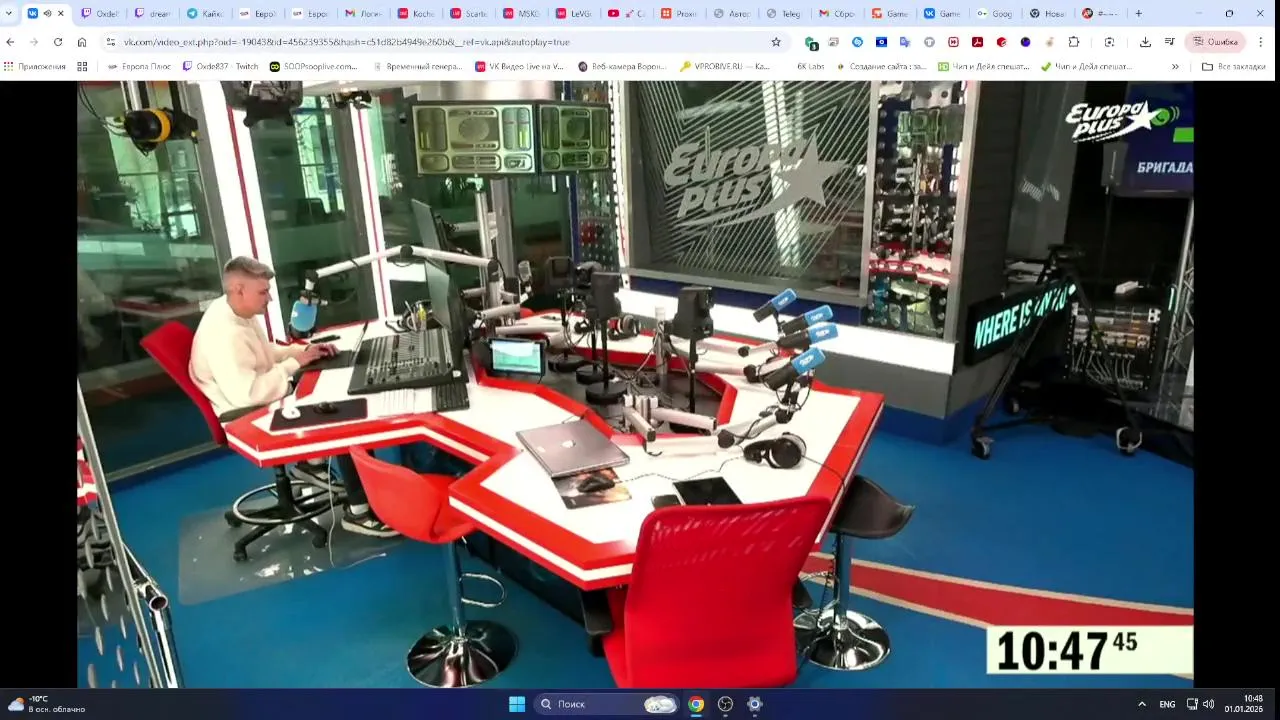Click the green shield extension with badge
The width and height of the screenshot is (1280, 720).
[811, 43]
